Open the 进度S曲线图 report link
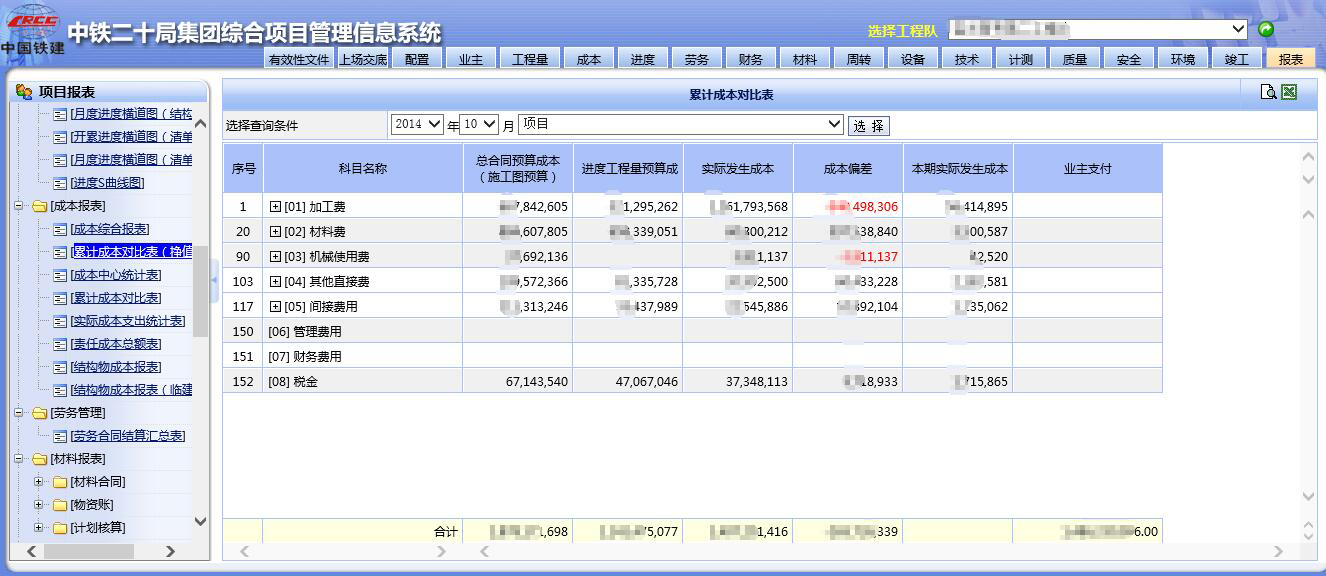 pyautogui.click(x=107, y=183)
